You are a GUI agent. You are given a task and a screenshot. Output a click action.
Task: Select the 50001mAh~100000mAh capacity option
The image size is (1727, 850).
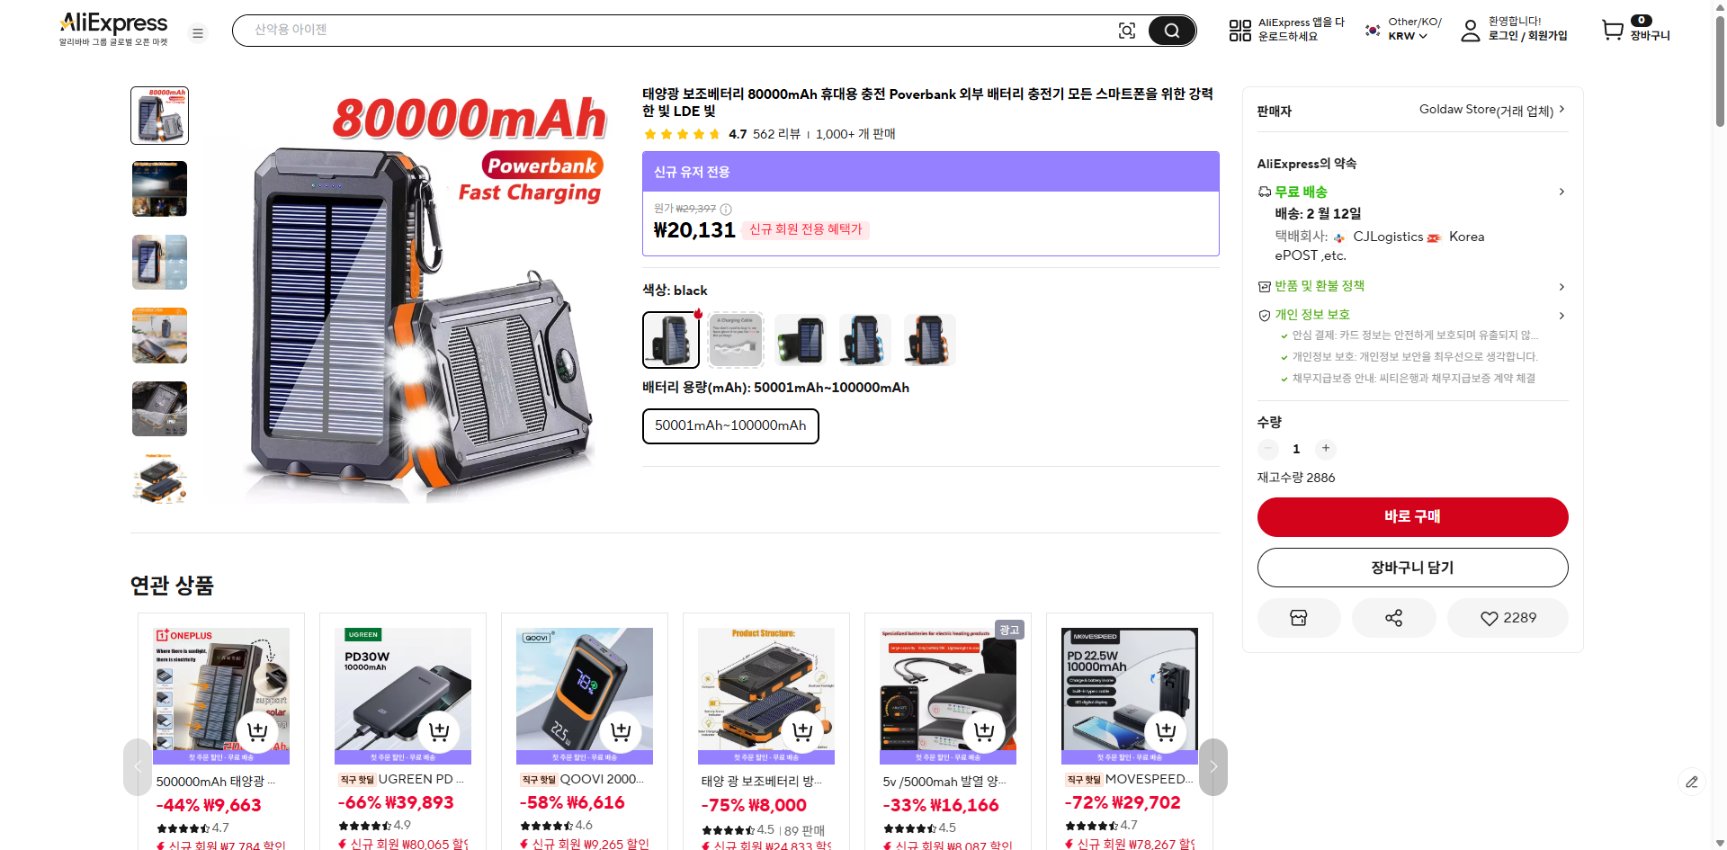click(x=730, y=426)
